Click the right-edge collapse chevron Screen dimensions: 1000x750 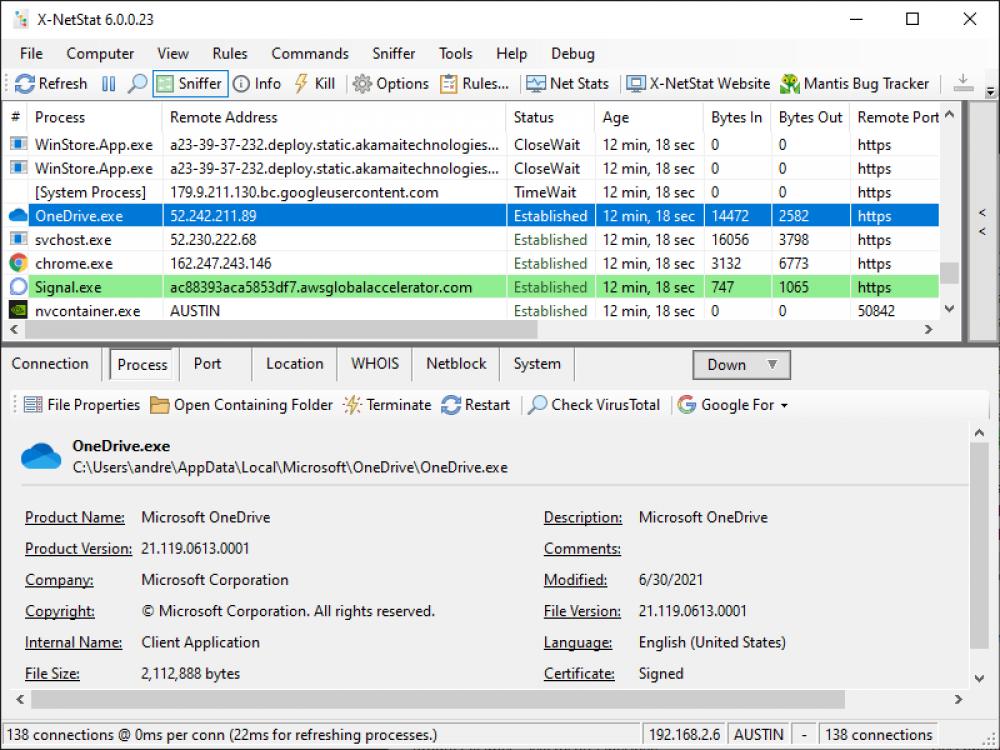[x=983, y=213]
